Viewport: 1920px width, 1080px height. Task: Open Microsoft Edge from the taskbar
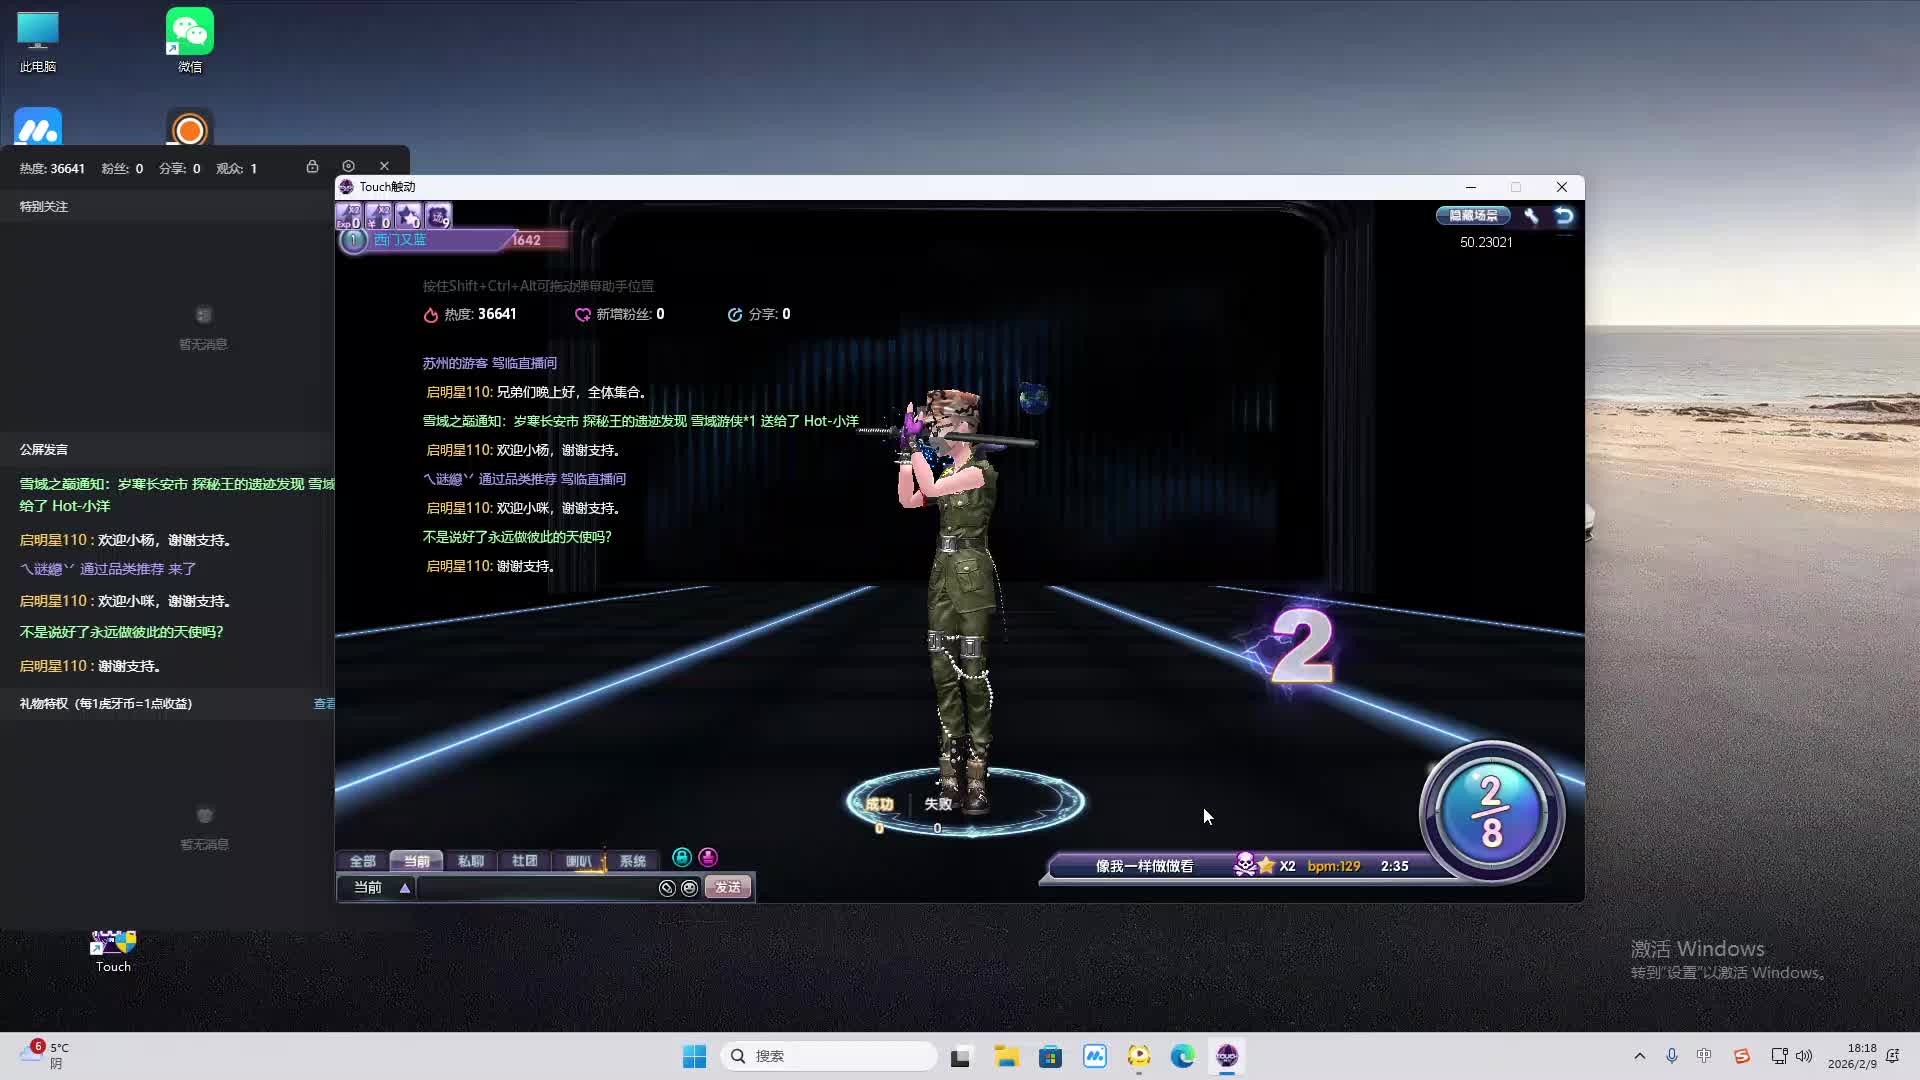pyautogui.click(x=1182, y=1056)
